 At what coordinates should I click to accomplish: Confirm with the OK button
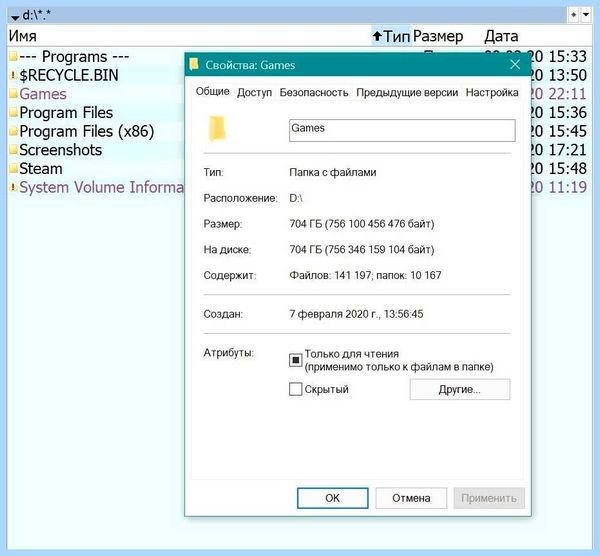pyautogui.click(x=333, y=498)
